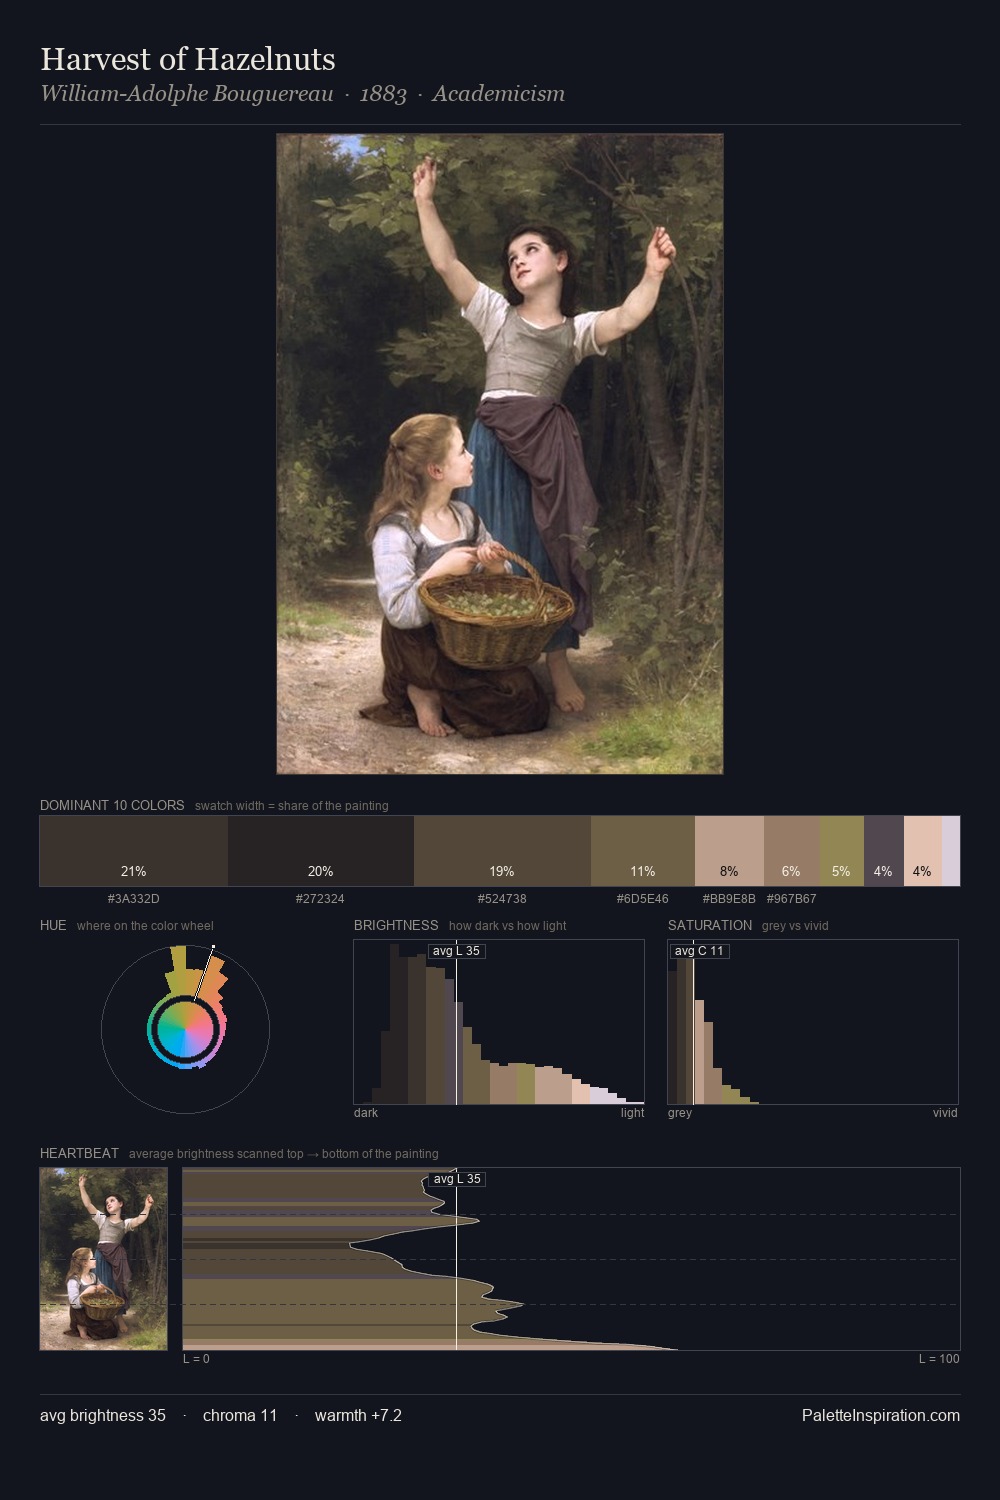Click the avg L 35 label in heartbeat chart
The height and width of the screenshot is (1500, 1000).
(x=458, y=1179)
